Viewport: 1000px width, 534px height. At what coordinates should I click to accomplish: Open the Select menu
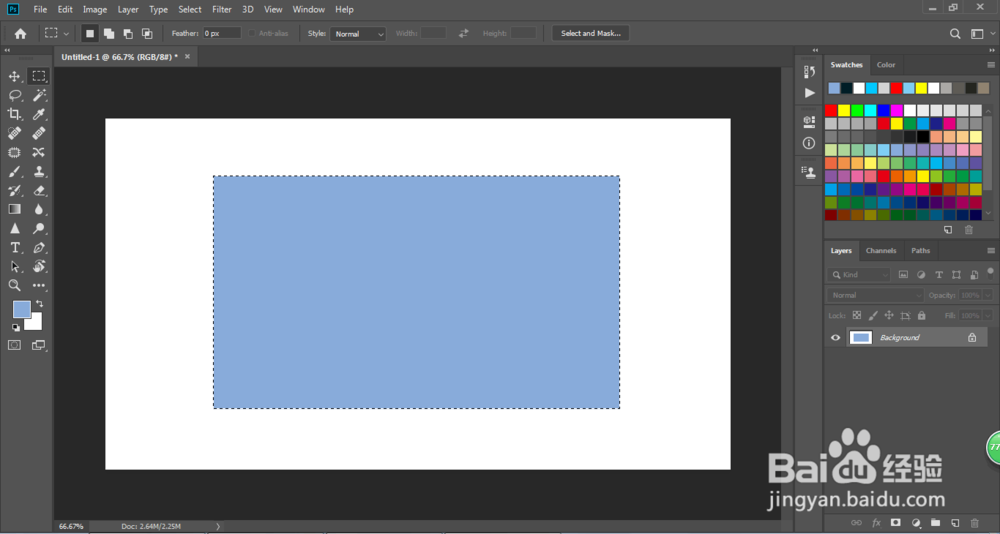[189, 10]
